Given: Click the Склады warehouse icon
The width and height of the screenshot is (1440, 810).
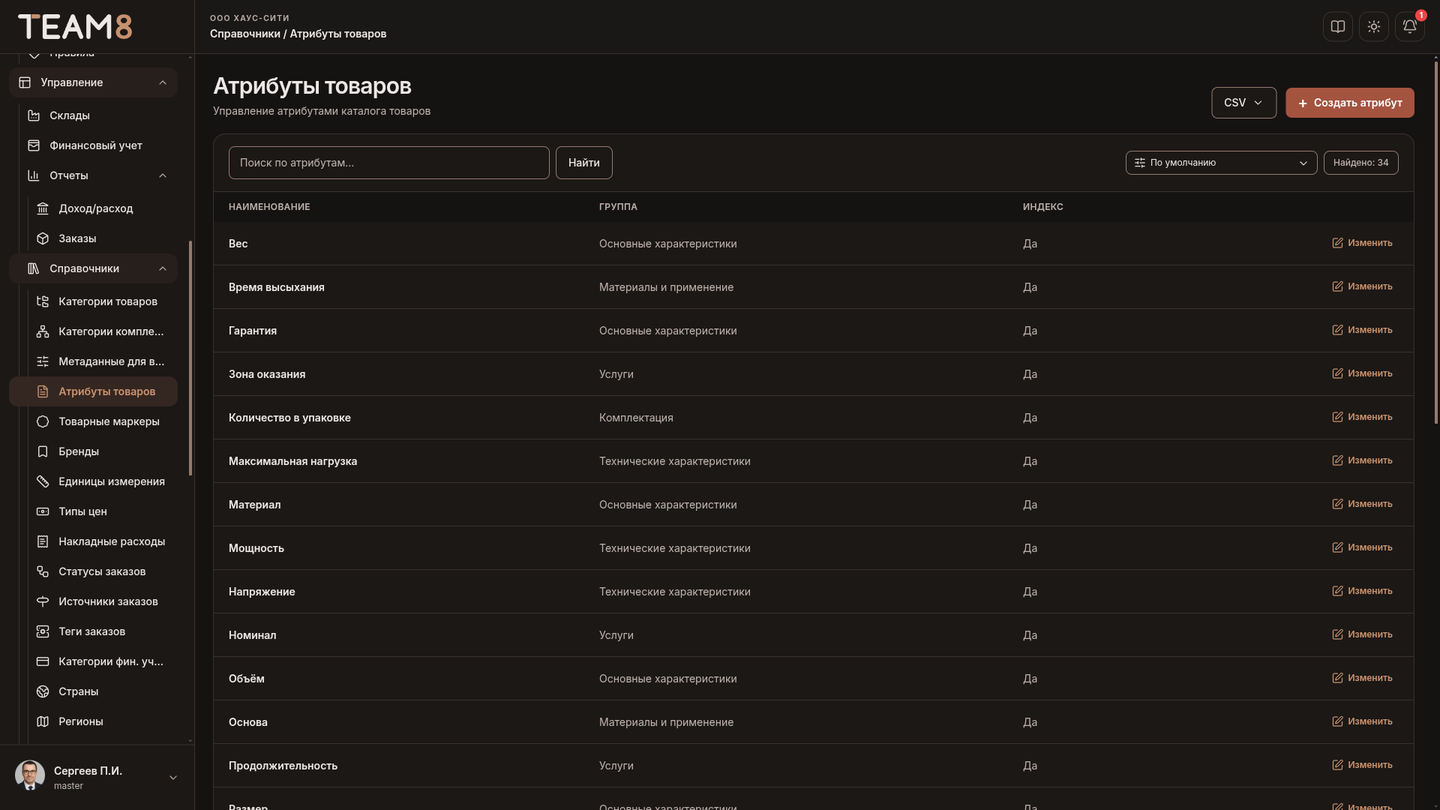Looking at the screenshot, I should point(34,116).
